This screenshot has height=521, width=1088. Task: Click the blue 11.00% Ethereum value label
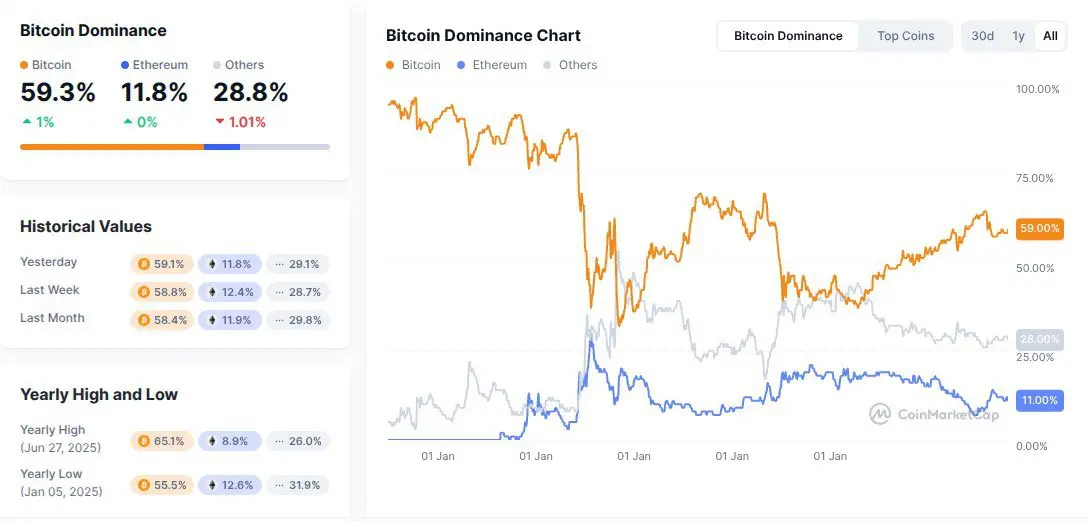tap(1038, 400)
